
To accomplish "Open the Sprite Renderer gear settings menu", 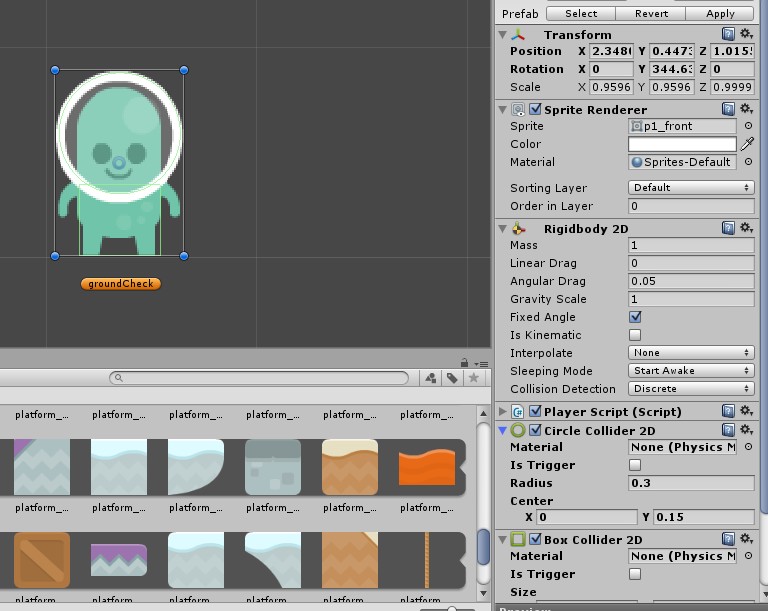I will 747,109.
